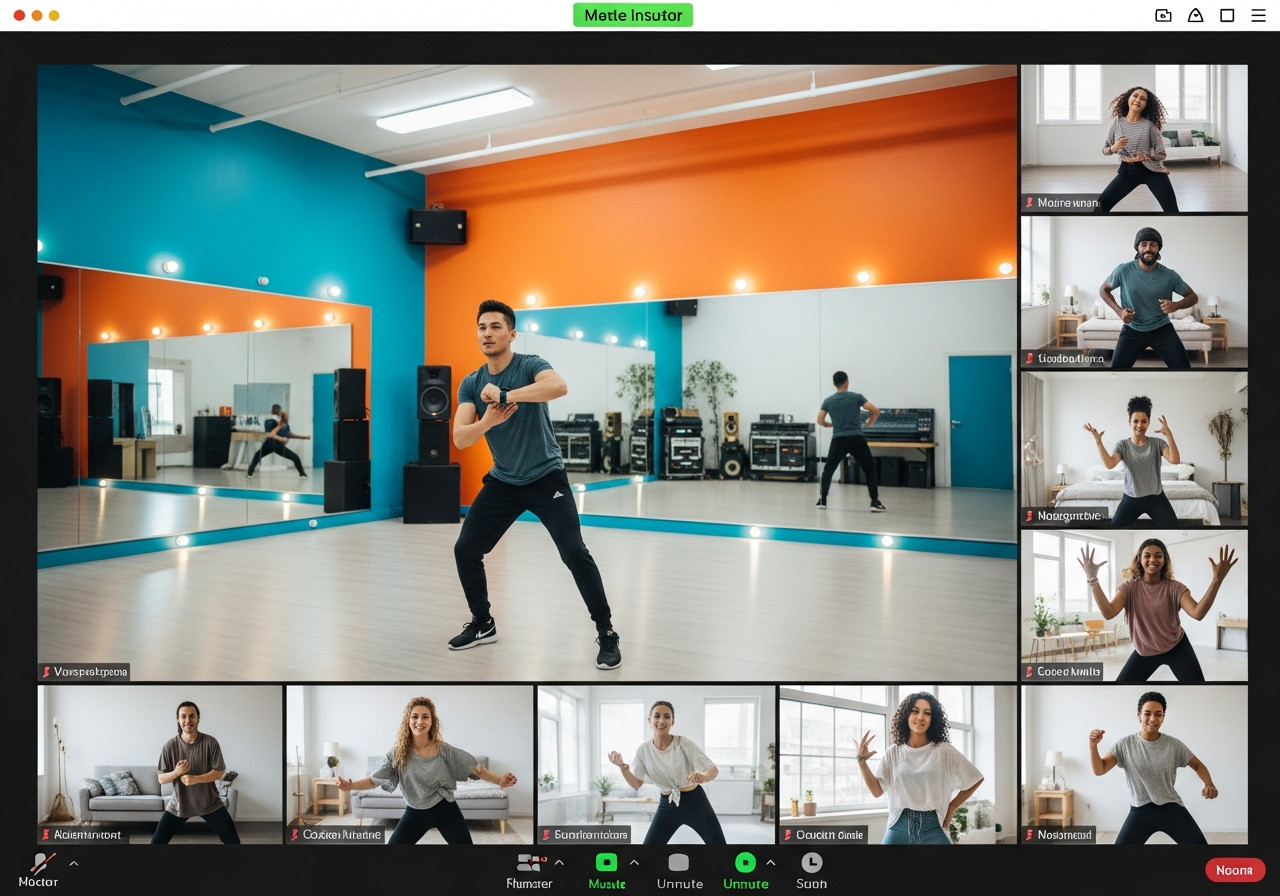Click the muted microphone icon labeled Moctor

click(41, 864)
